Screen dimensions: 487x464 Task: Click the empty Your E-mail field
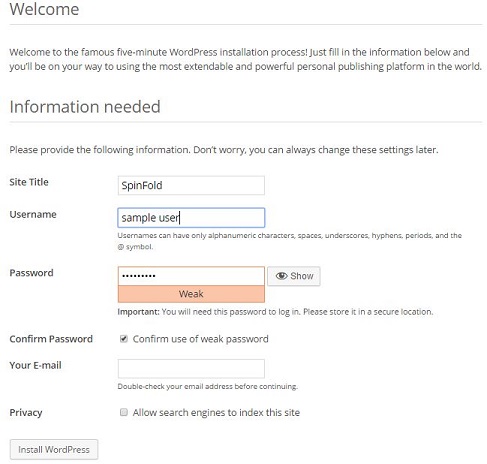[191, 368]
